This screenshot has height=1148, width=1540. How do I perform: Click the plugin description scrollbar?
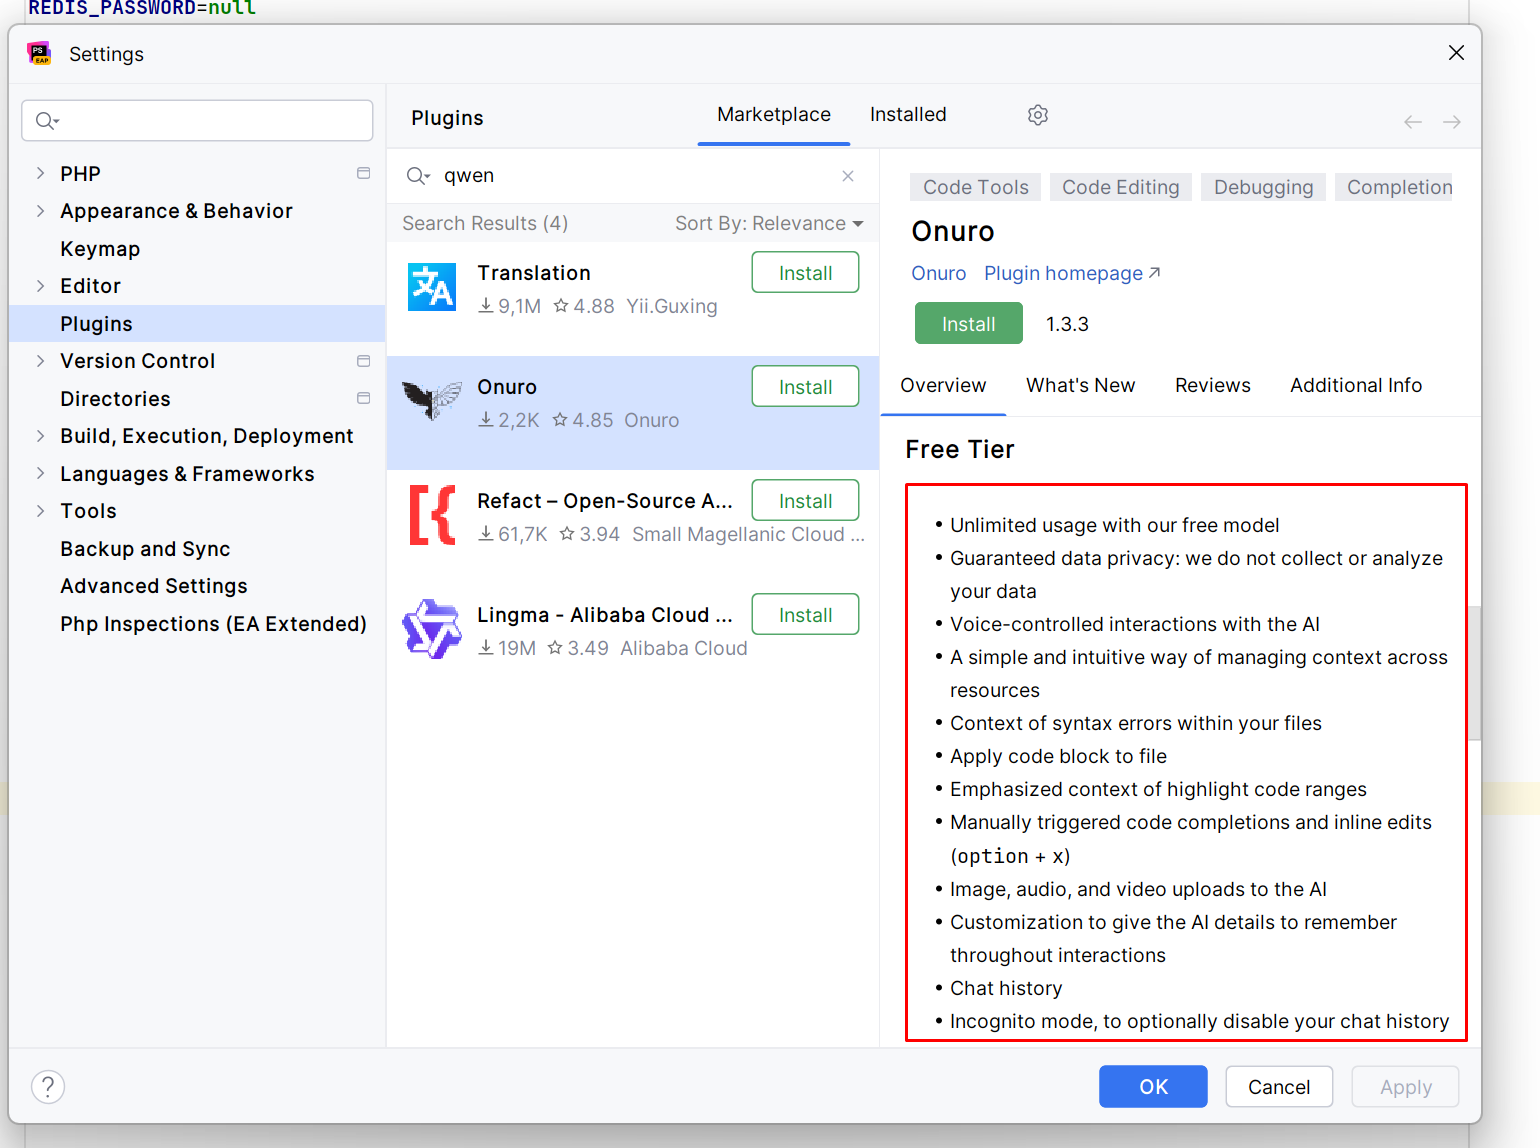click(1474, 673)
